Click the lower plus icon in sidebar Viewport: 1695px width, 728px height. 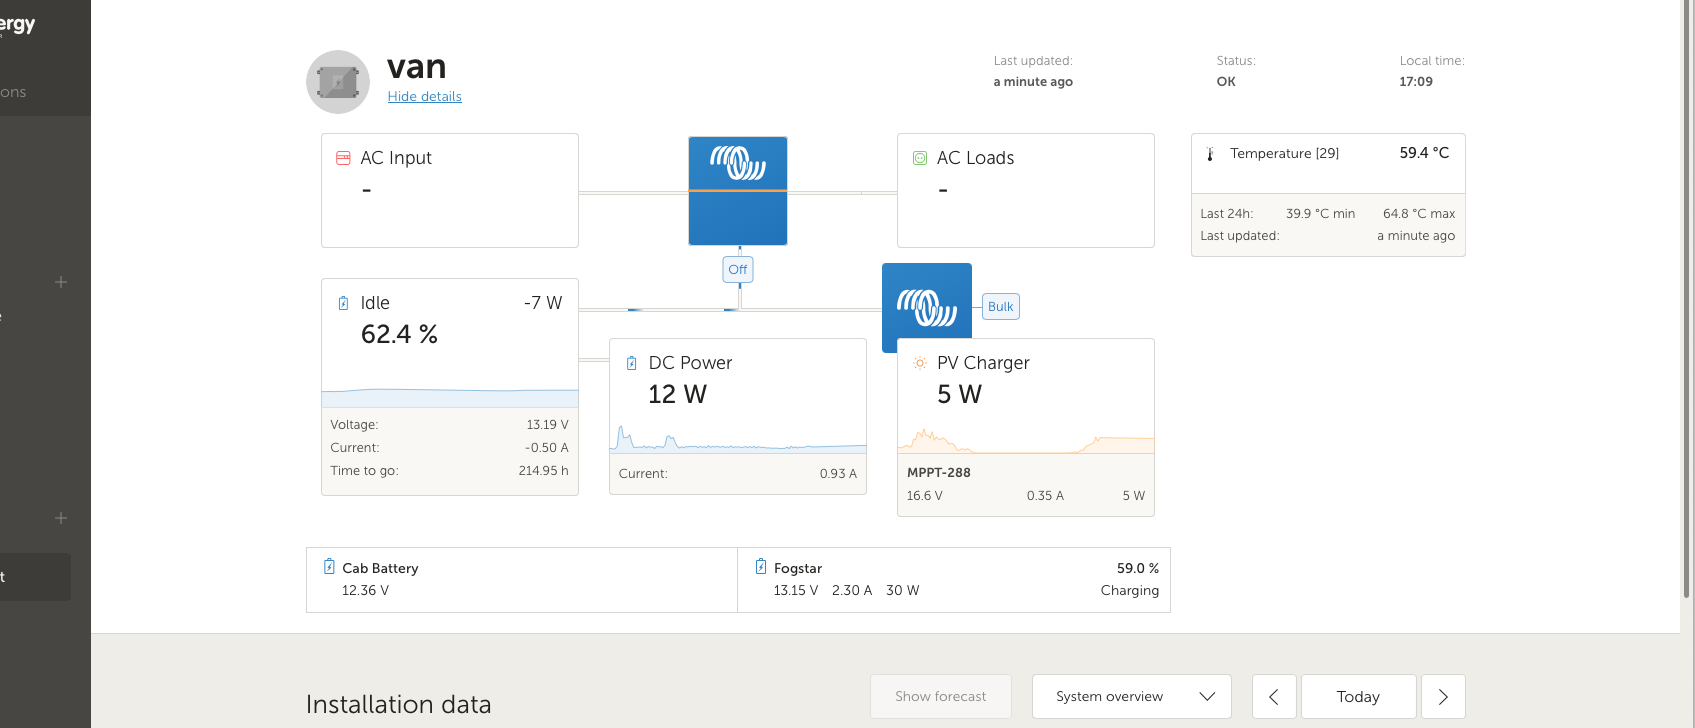[61, 518]
